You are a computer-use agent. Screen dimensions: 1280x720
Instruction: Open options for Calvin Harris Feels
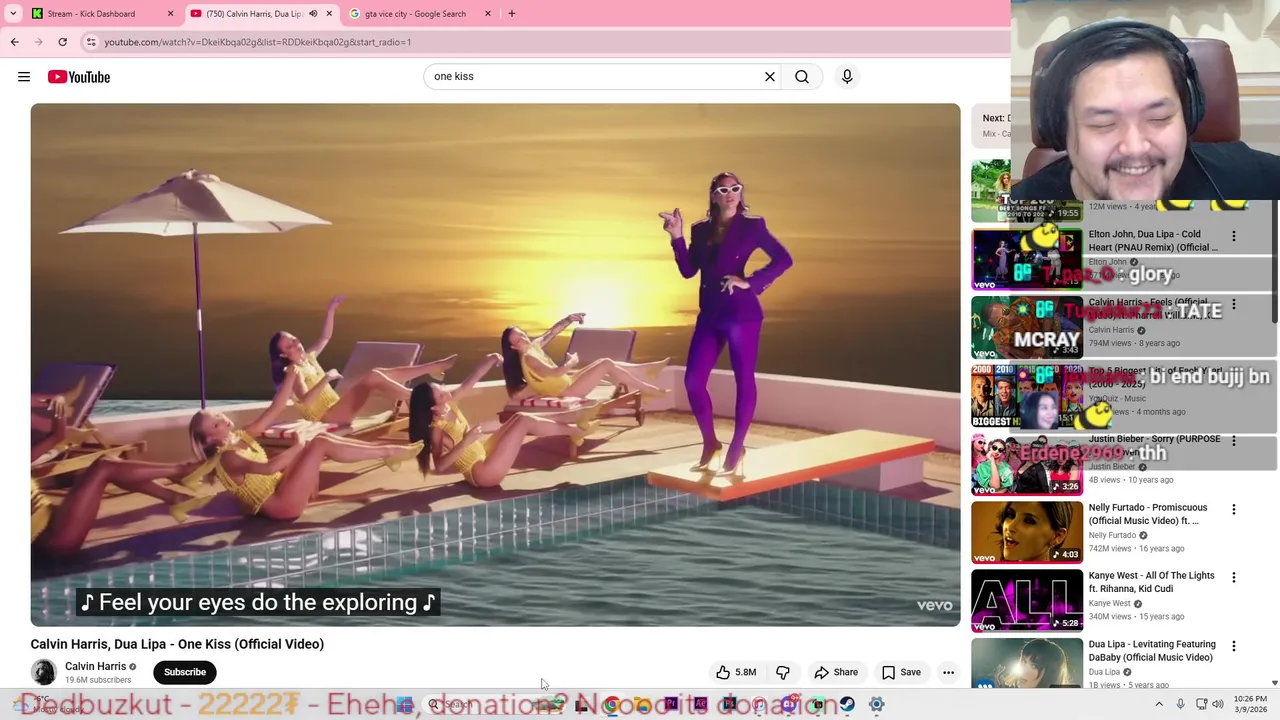coord(1234,304)
